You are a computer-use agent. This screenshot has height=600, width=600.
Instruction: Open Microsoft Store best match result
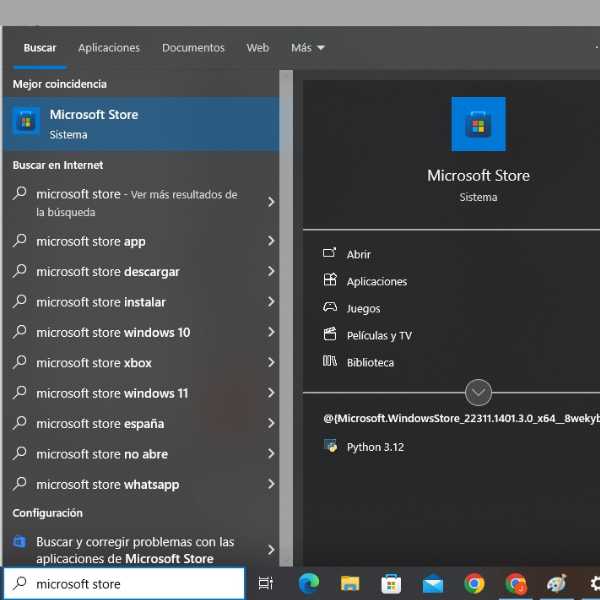[x=140, y=123]
